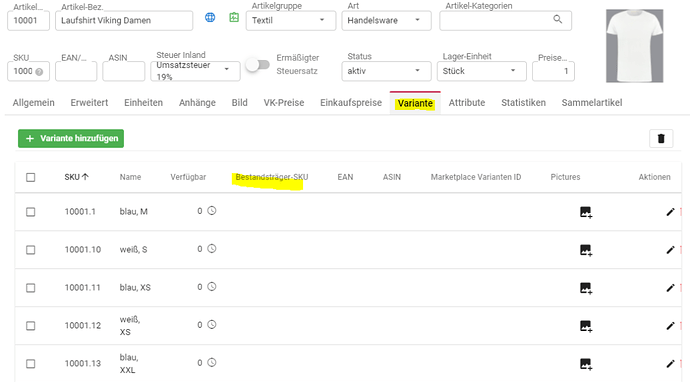Click clock icon for variant 10001.13
This screenshot has width=690, height=382.
click(x=212, y=363)
